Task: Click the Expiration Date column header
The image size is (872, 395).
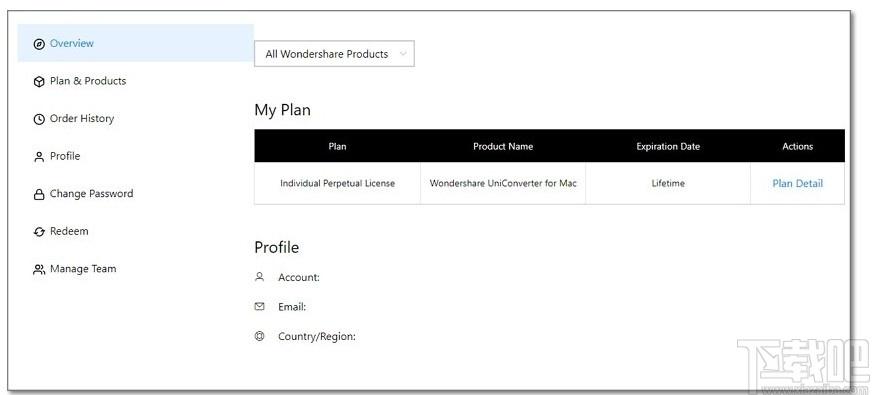Action: (x=668, y=146)
